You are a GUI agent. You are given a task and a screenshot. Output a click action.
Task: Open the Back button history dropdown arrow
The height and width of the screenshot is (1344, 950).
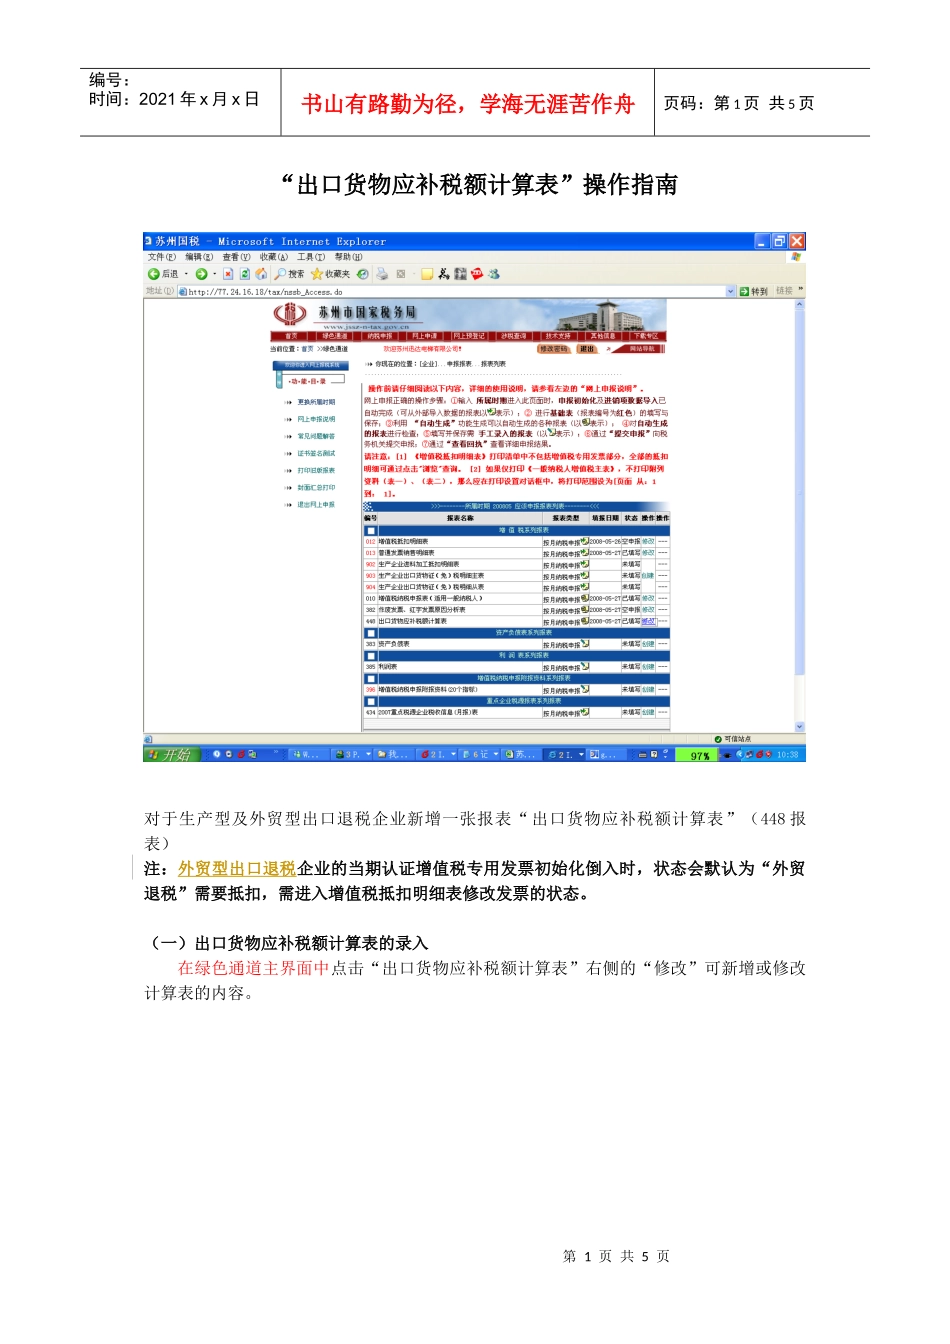(x=186, y=273)
